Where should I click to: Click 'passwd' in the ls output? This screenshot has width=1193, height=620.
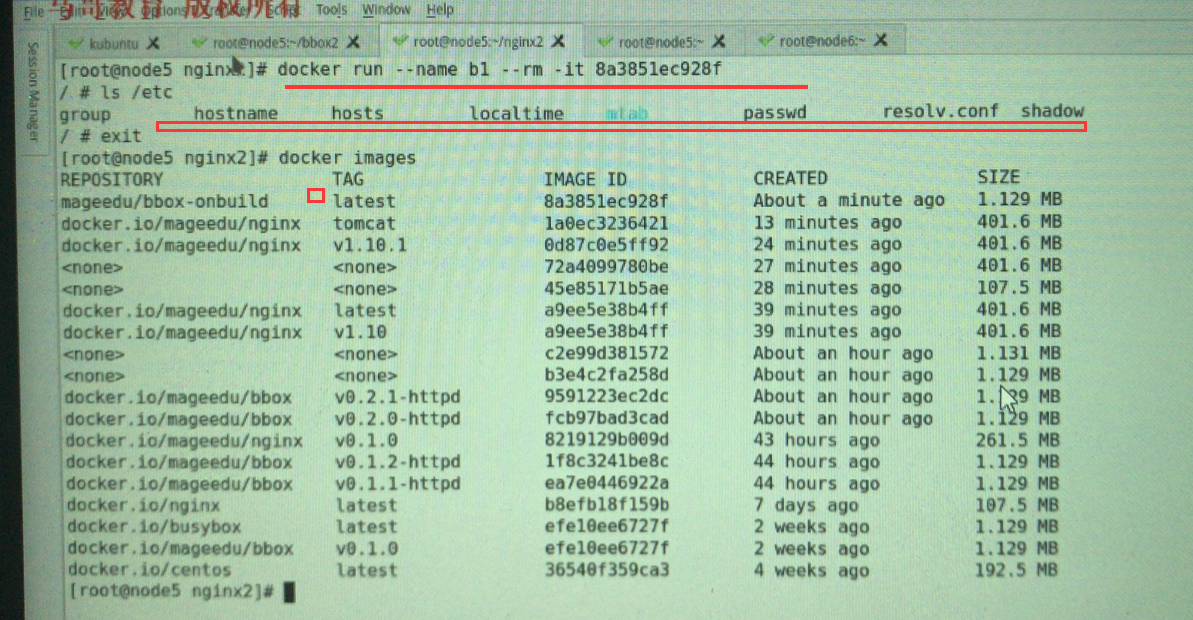775,113
